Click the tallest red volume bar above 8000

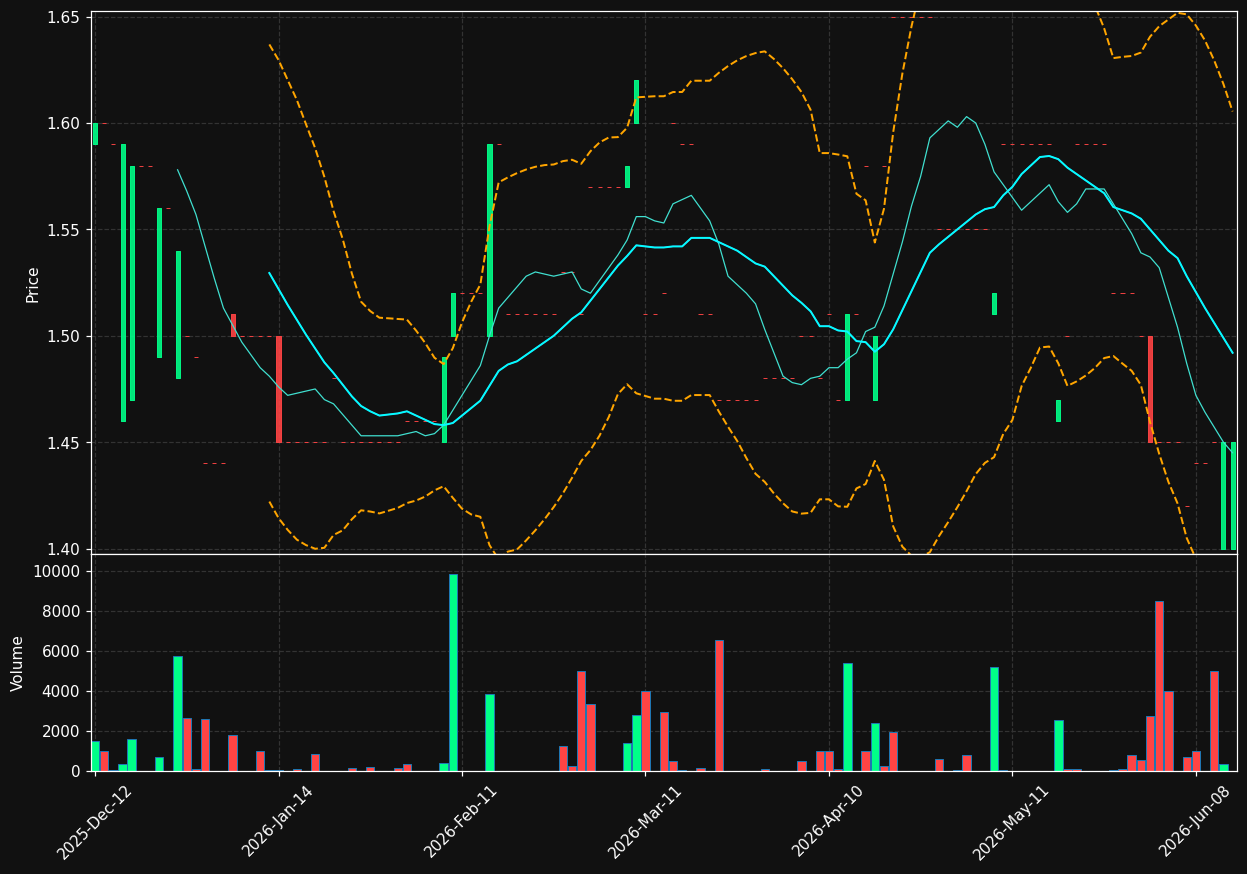tap(1159, 686)
